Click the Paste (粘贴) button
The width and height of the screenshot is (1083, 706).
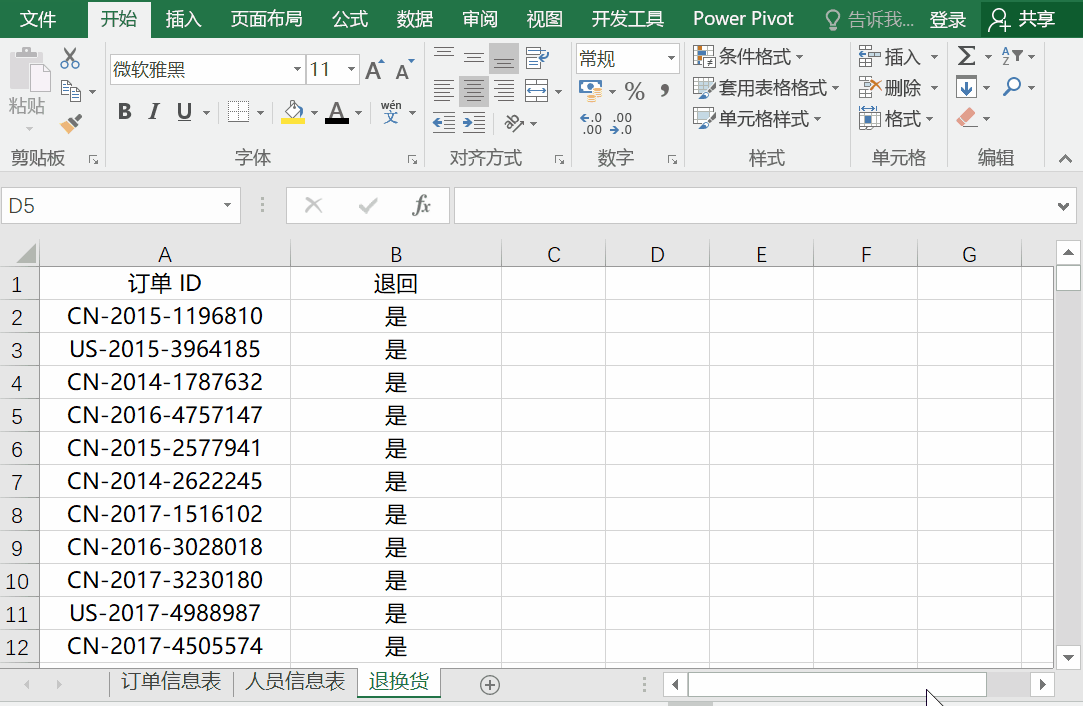coord(28,90)
